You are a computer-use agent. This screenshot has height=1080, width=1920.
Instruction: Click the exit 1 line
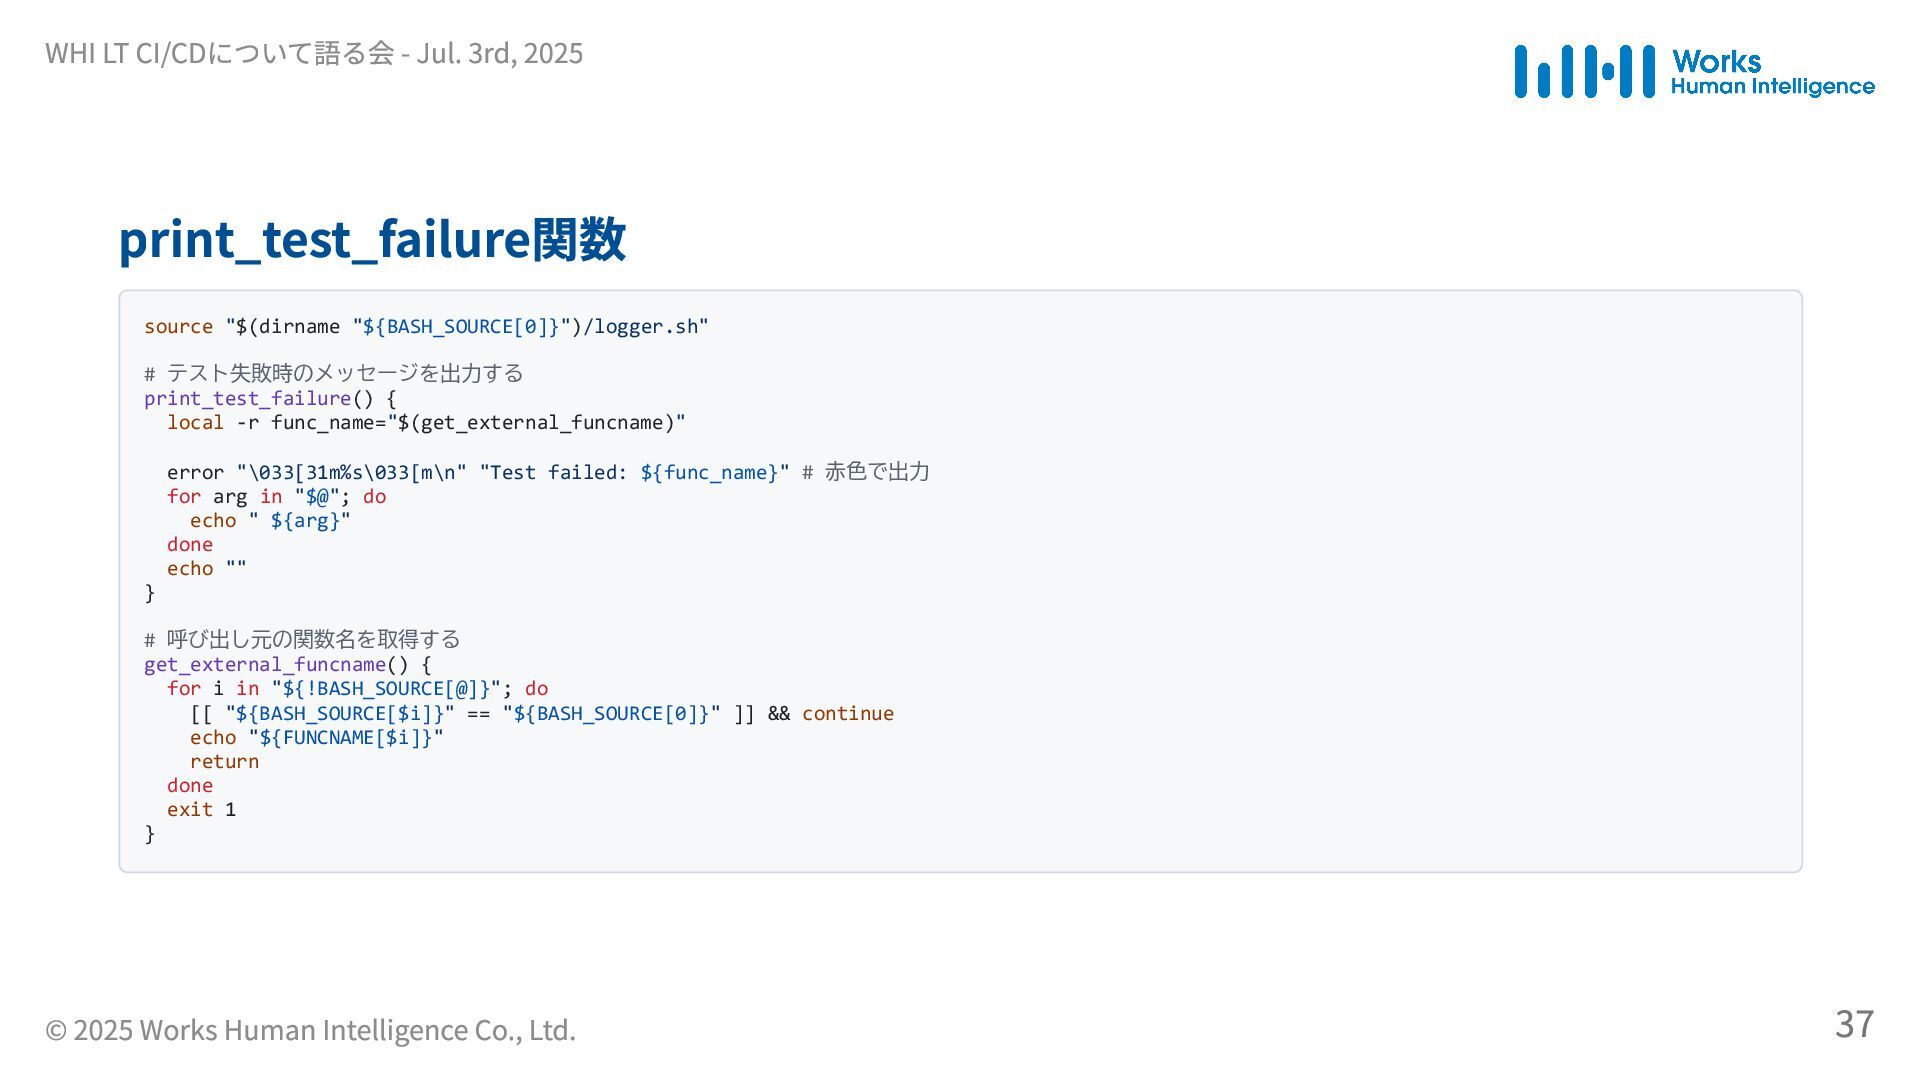201,809
